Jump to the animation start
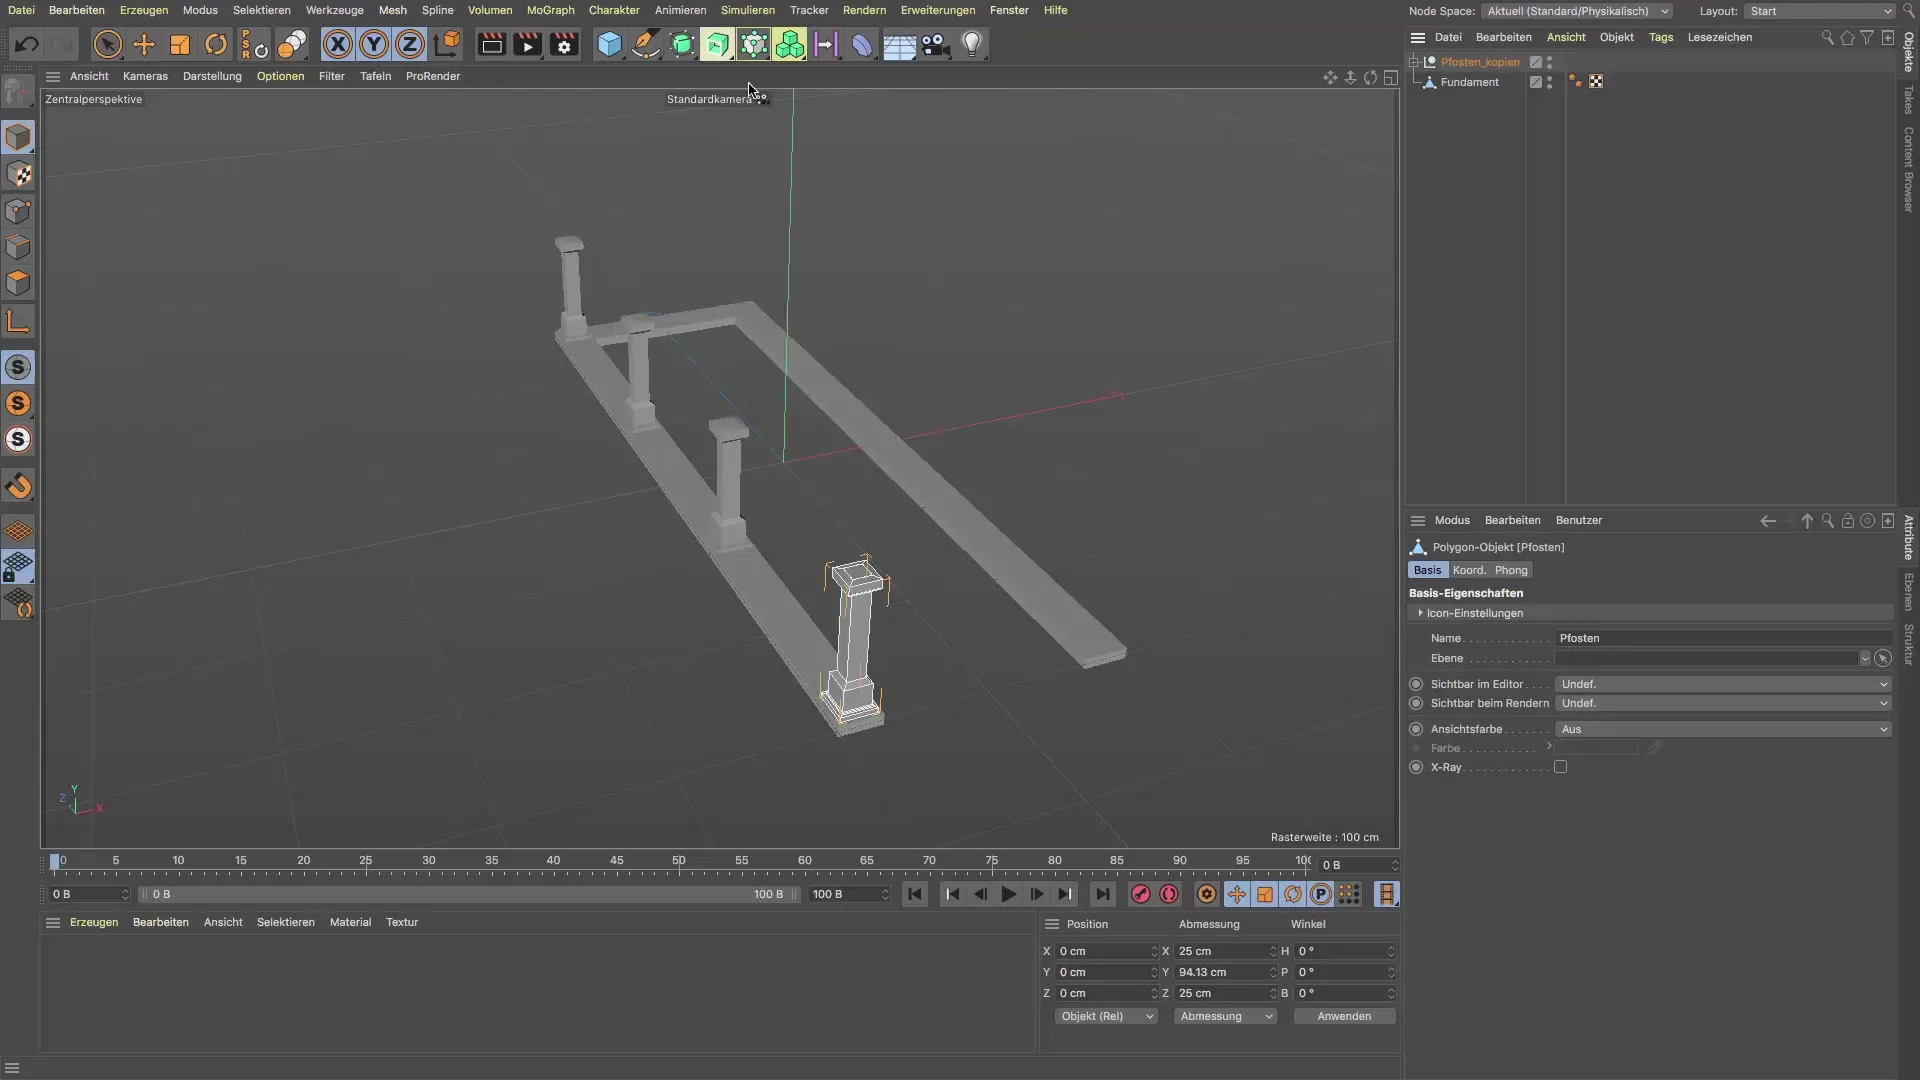 915,894
